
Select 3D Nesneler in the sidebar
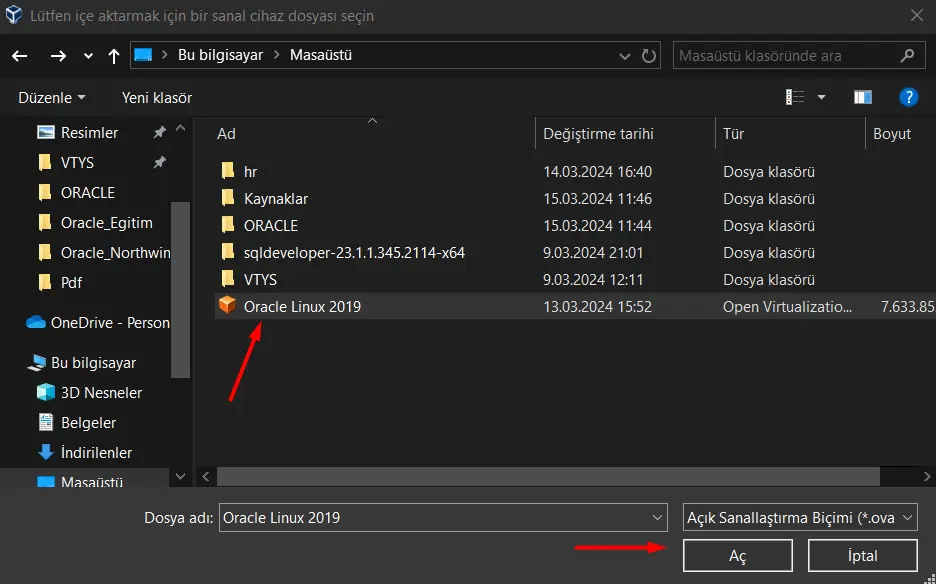tap(101, 393)
